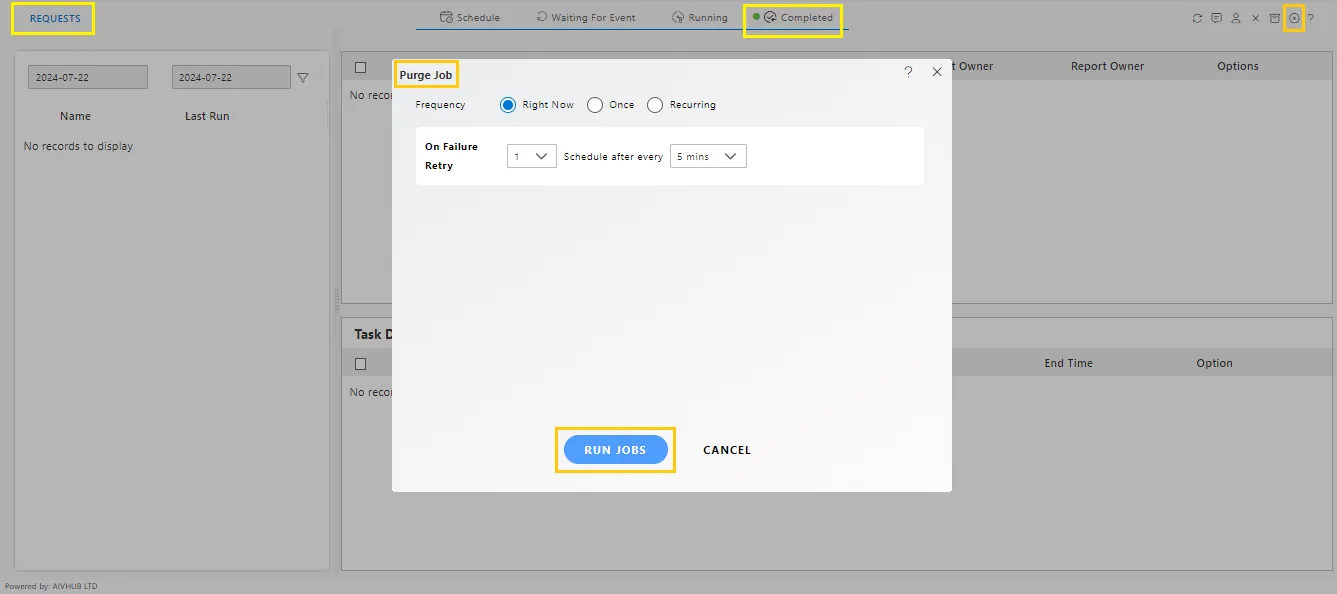Click the filter funnel icon beside dates

pos(303,77)
